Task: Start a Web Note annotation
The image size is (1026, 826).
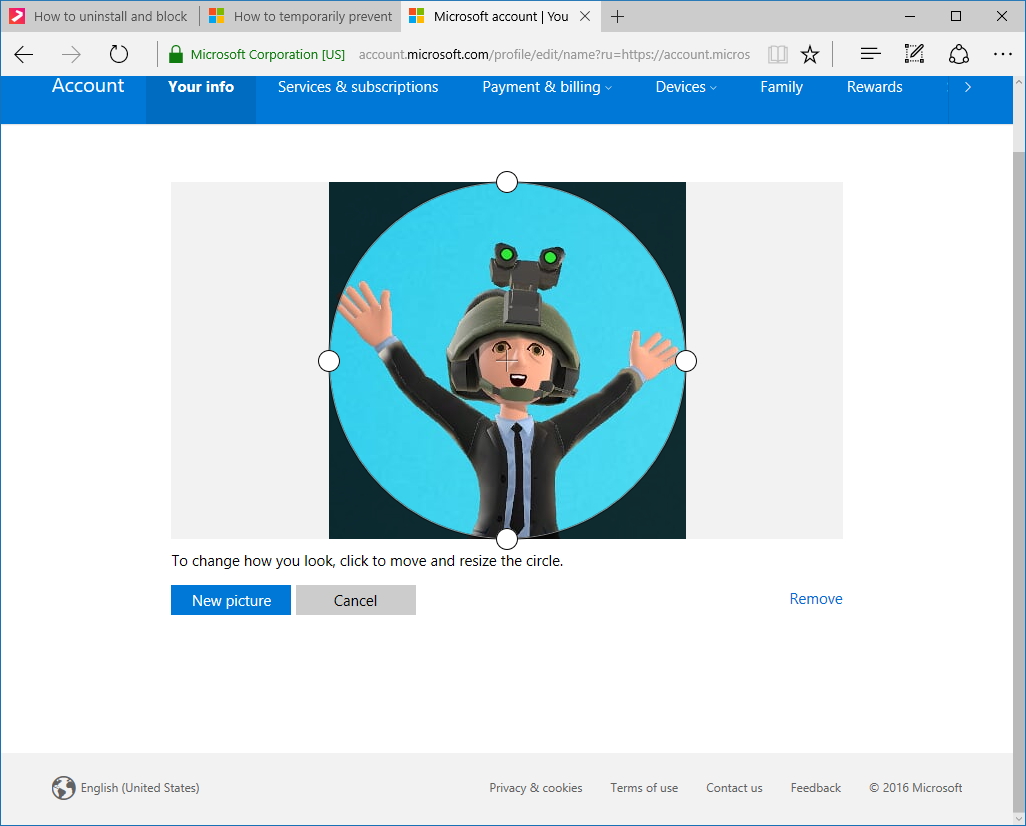Action: pyautogui.click(x=913, y=54)
